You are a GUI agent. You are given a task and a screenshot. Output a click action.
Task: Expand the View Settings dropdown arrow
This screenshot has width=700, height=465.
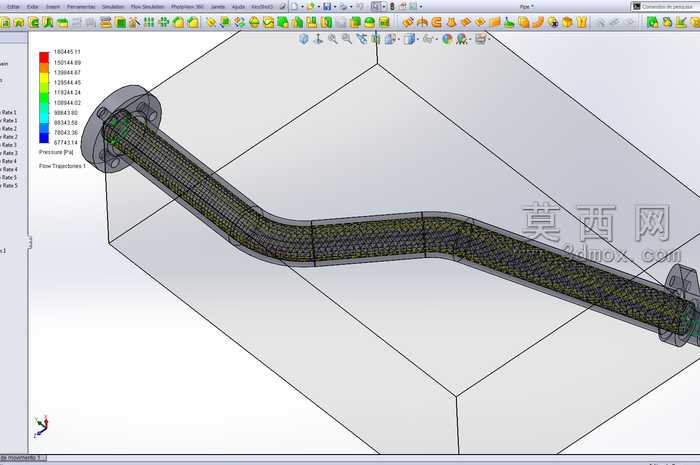(x=489, y=39)
